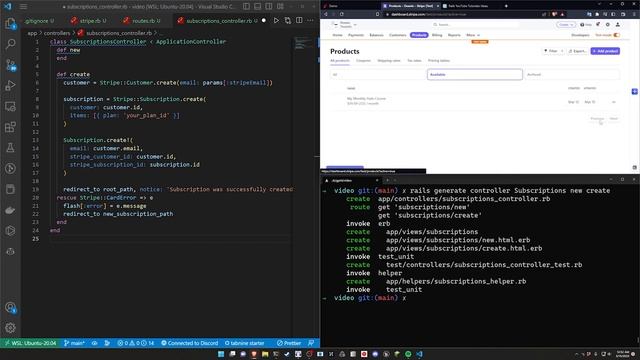Viewport: 640px width, 360px height.
Task: Select the All product filter
Action: (x=378, y=74)
